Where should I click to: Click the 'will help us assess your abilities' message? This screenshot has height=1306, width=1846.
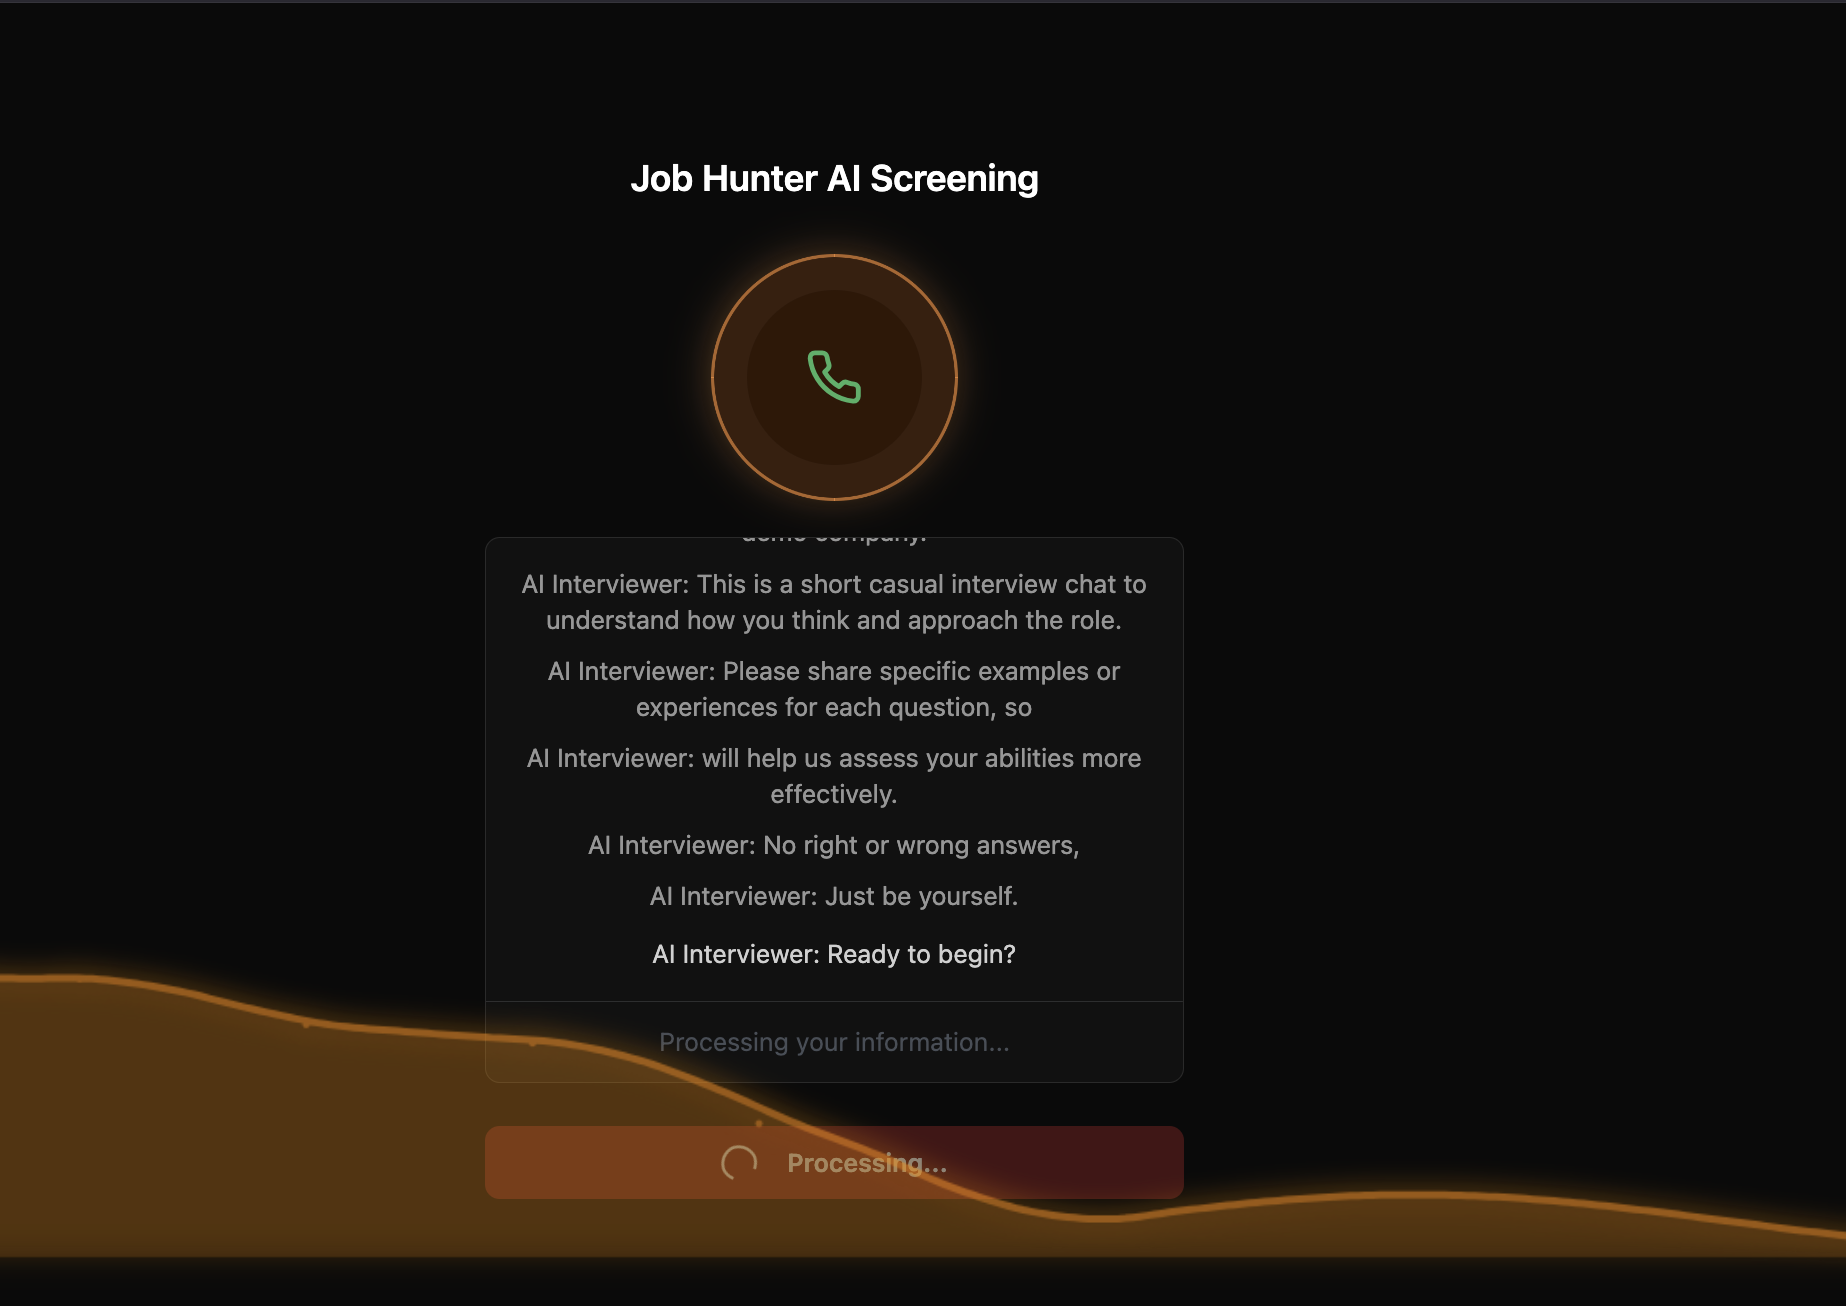pyautogui.click(x=834, y=776)
